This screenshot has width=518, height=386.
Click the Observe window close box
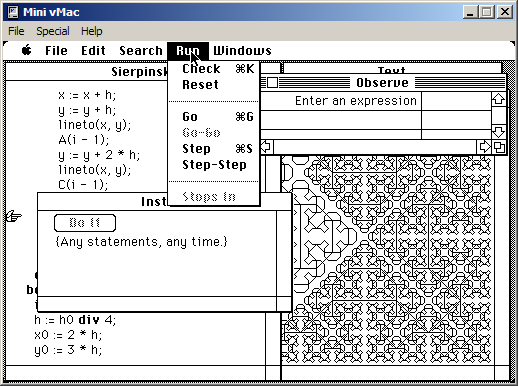coord(272,83)
